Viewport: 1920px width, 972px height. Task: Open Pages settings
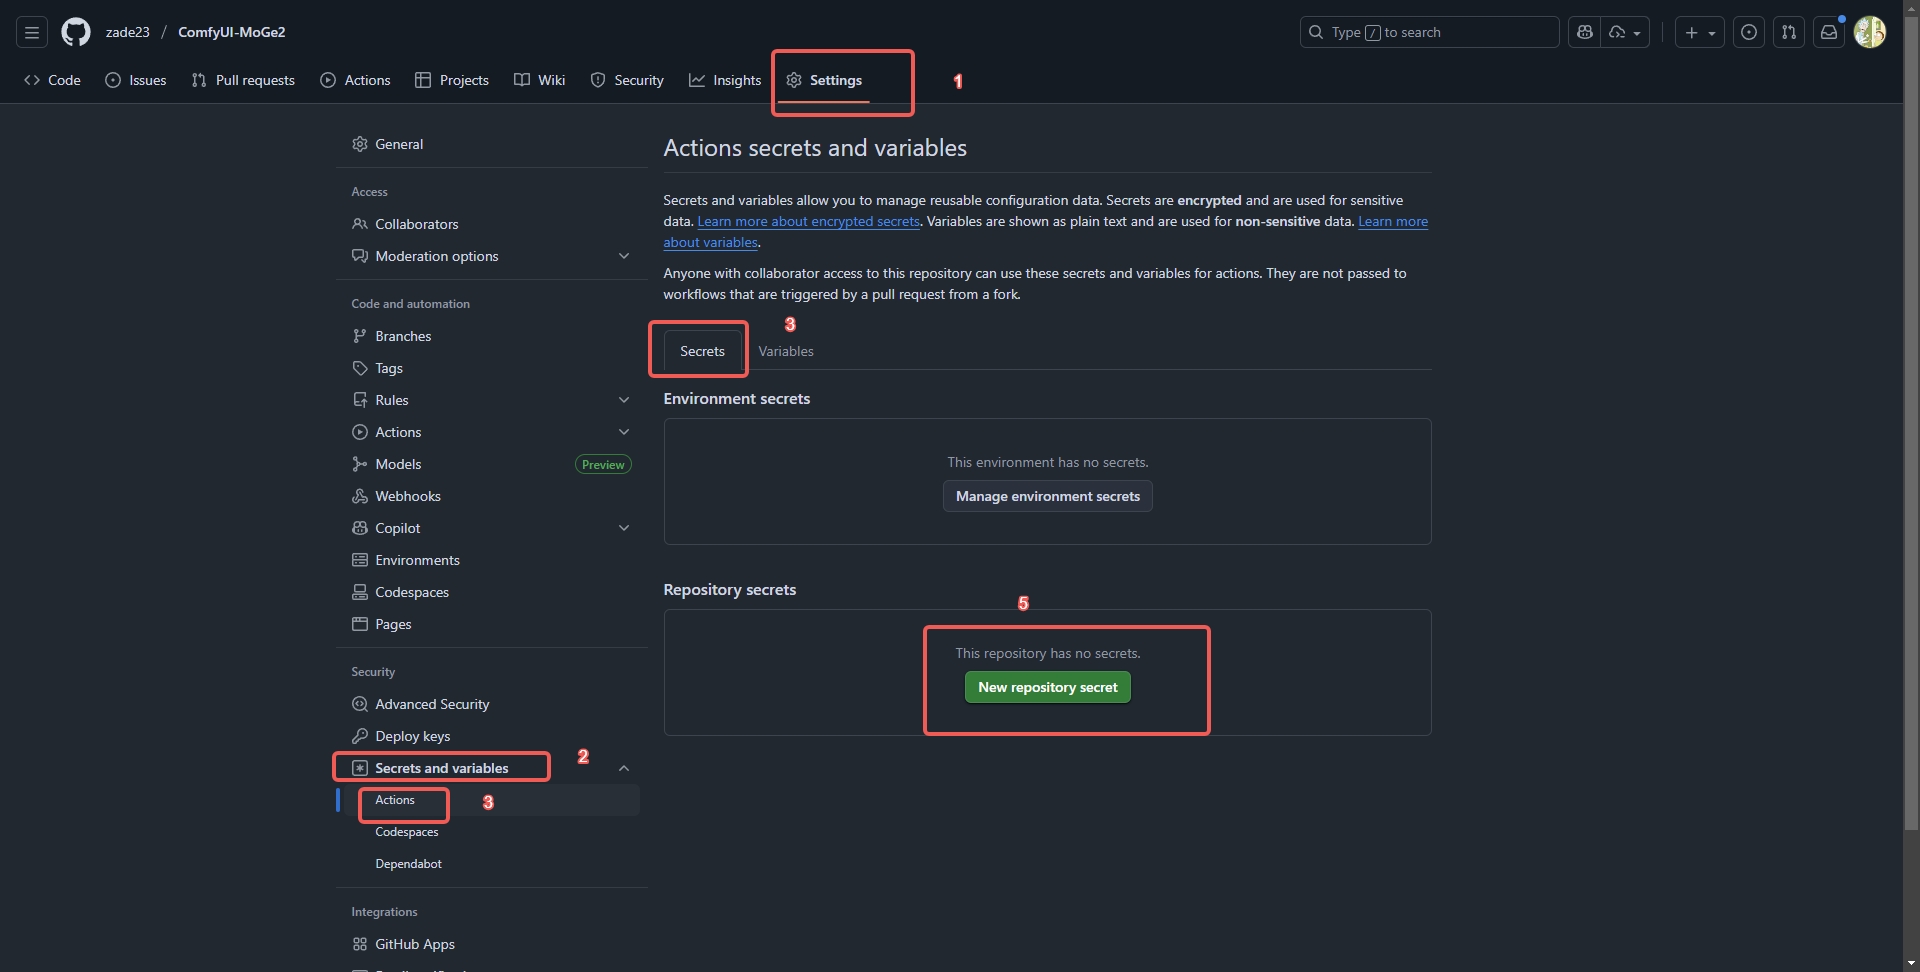[492, 624]
